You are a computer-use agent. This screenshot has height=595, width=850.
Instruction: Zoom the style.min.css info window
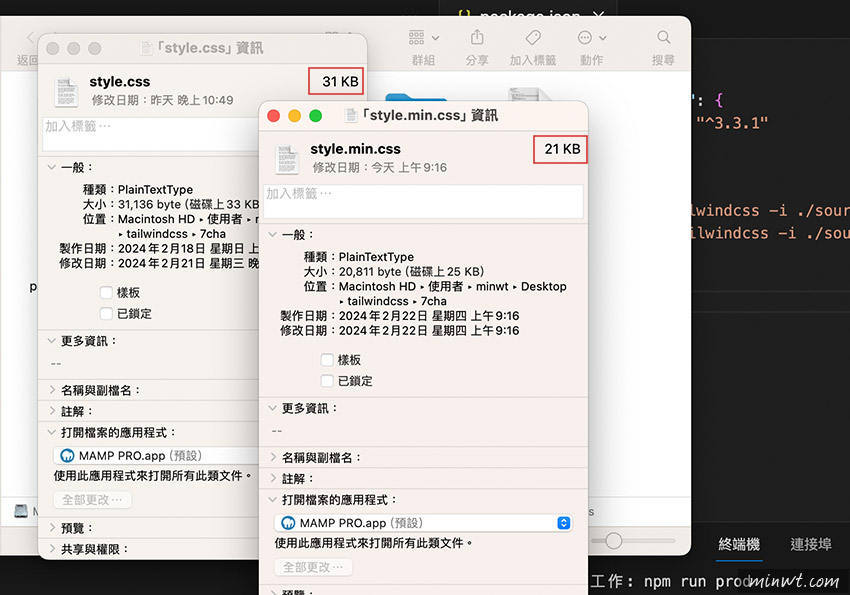315,115
